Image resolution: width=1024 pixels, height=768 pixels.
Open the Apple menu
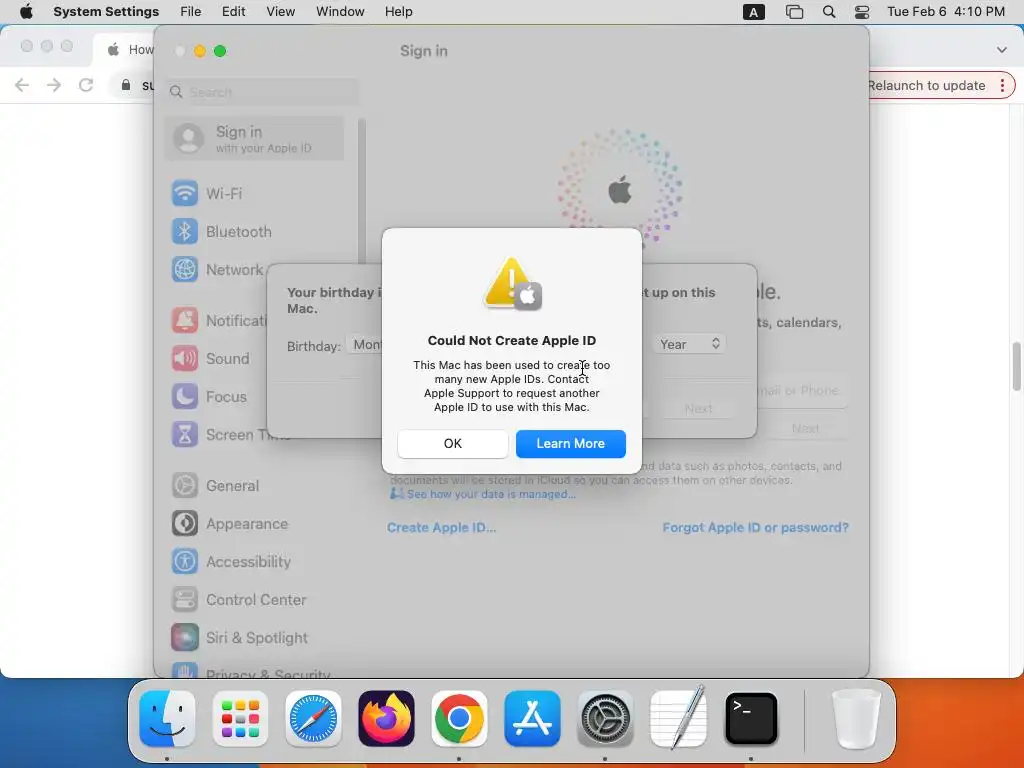click(x=26, y=12)
